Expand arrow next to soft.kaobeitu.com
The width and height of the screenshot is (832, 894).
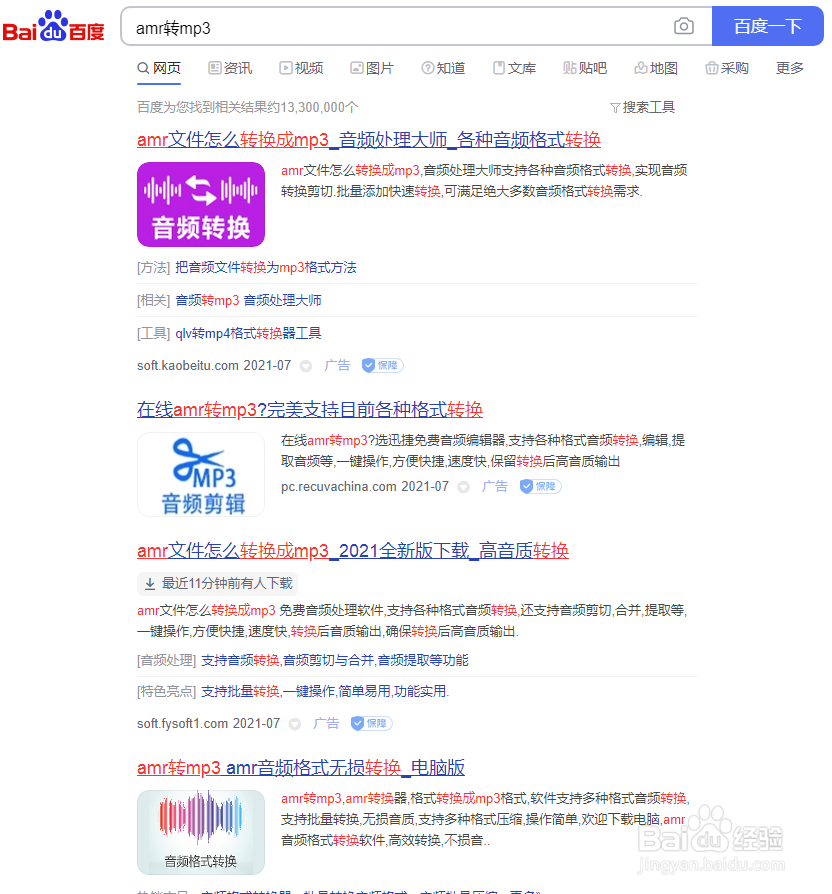306,366
